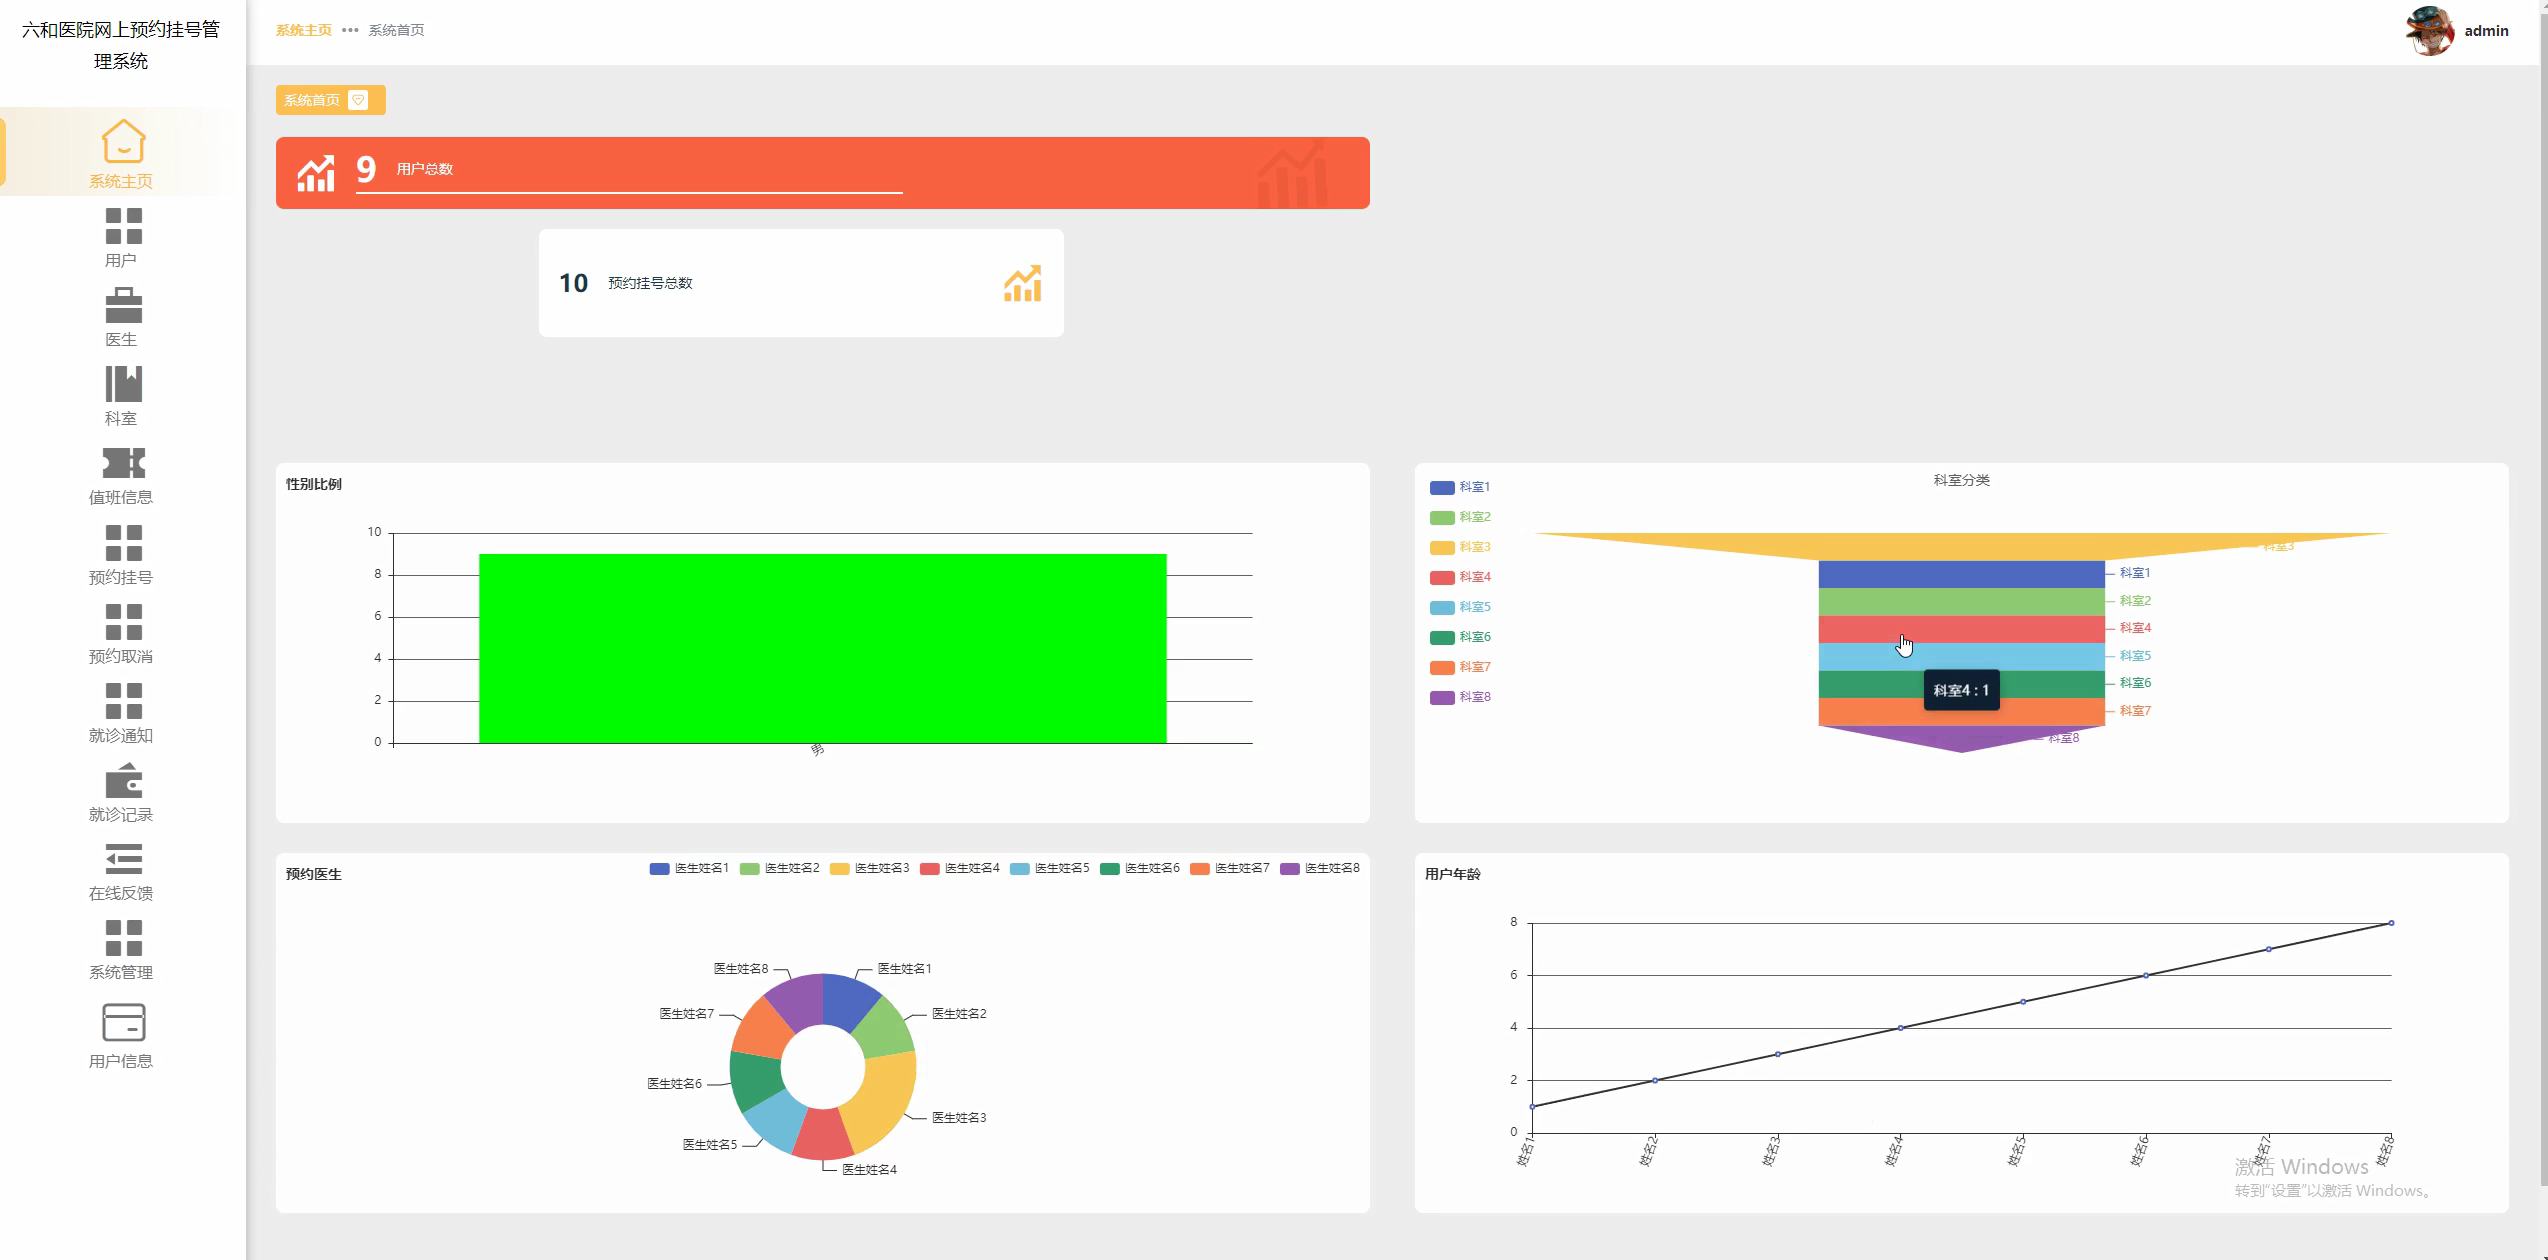2548x1260 pixels.
Task: Click the admin avatar picture
Action: coord(2429,31)
